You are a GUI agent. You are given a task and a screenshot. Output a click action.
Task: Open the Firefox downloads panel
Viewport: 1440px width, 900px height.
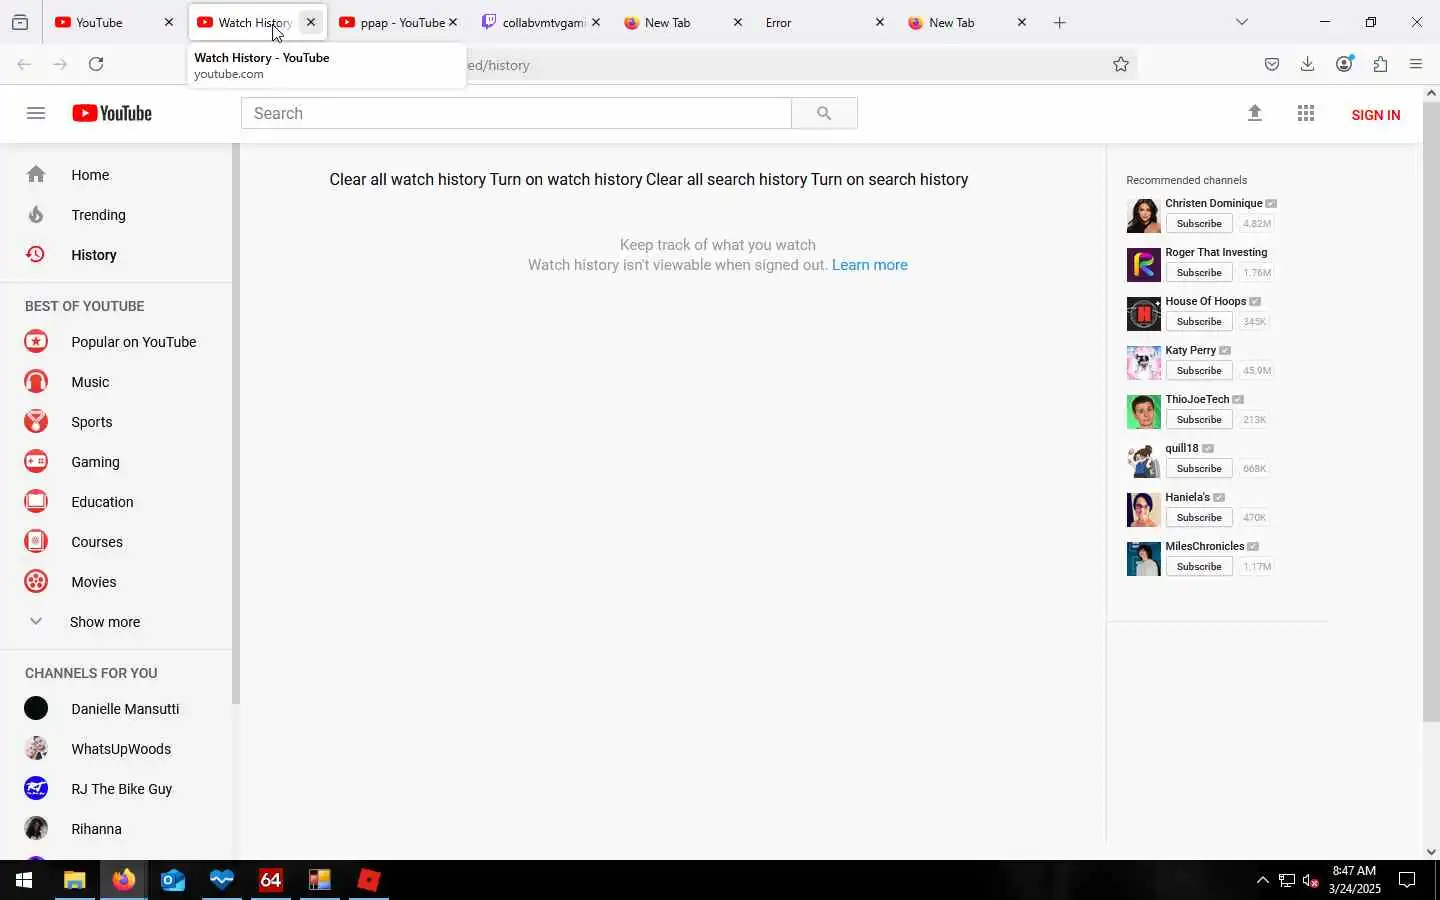[1308, 65]
